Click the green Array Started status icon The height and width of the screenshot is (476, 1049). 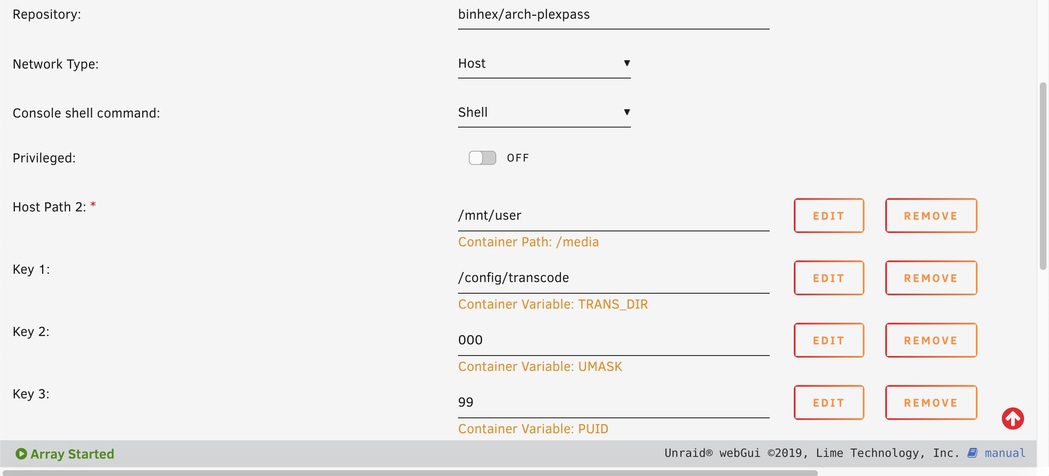point(21,454)
